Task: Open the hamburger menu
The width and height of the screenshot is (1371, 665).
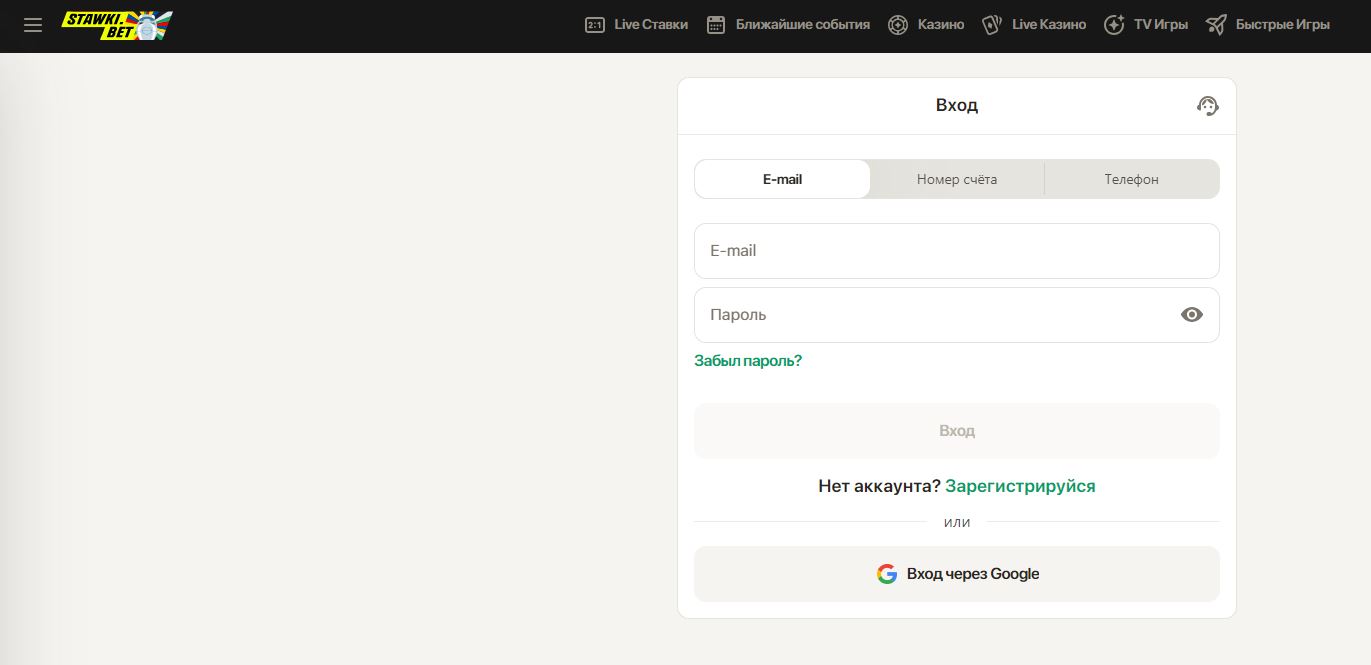Action: [33, 25]
